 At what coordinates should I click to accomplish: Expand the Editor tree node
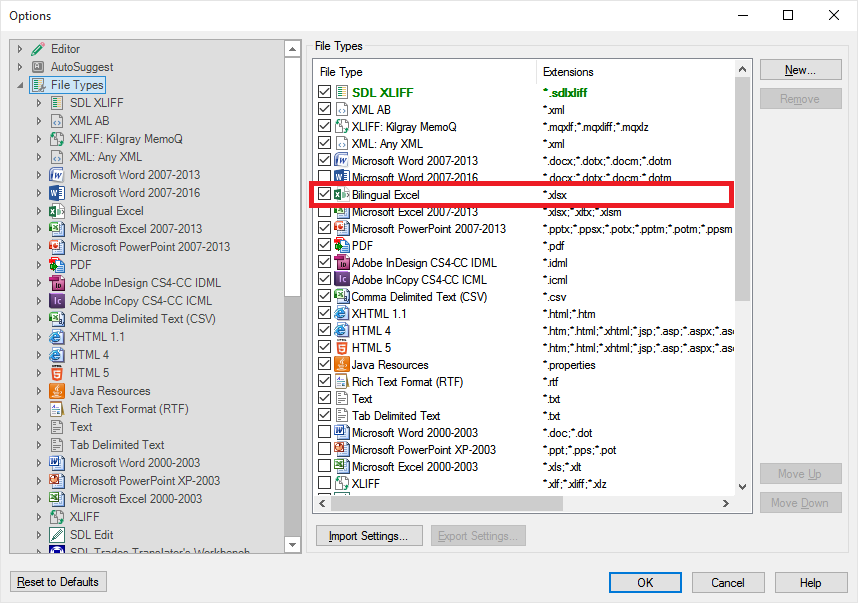(20, 49)
